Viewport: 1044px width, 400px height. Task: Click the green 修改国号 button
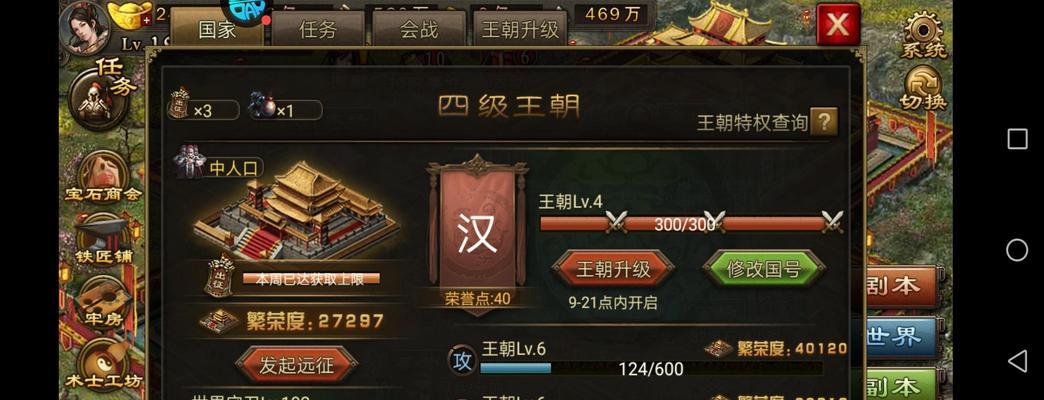(x=764, y=269)
